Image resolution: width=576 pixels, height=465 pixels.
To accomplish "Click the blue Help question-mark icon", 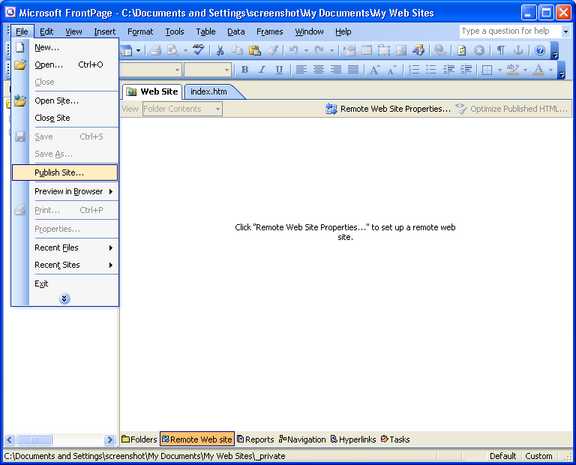I will [540, 50].
